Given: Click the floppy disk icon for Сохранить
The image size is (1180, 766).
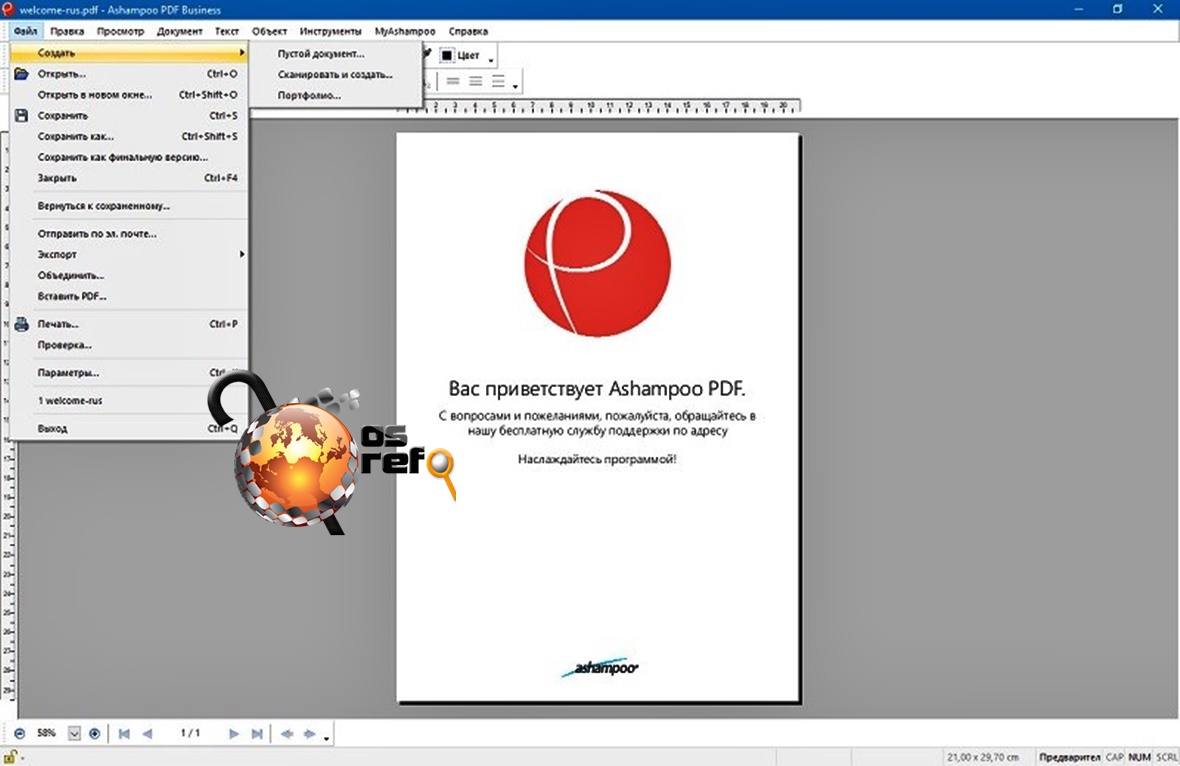Looking at the screenshot, I should [21, 115].
